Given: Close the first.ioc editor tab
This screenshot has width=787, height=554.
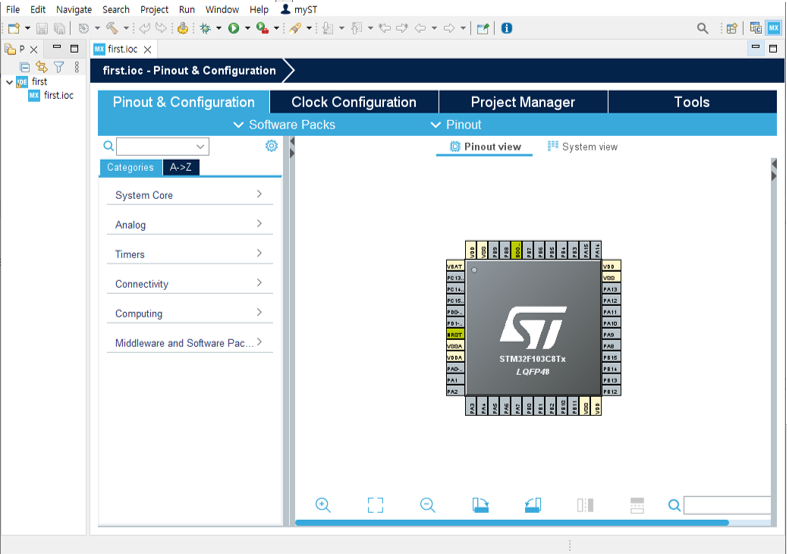Looking at the screenshot, I should click(147, 49).
